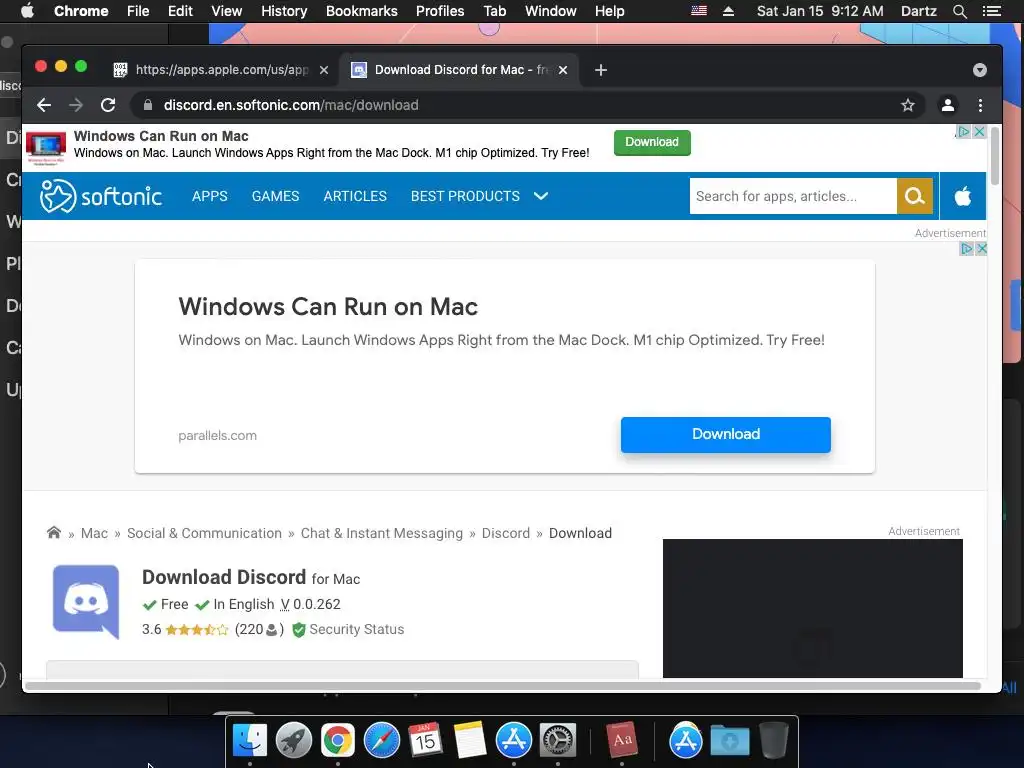
Task: Close the apps.apple.com tab
Action: [324, 70]
